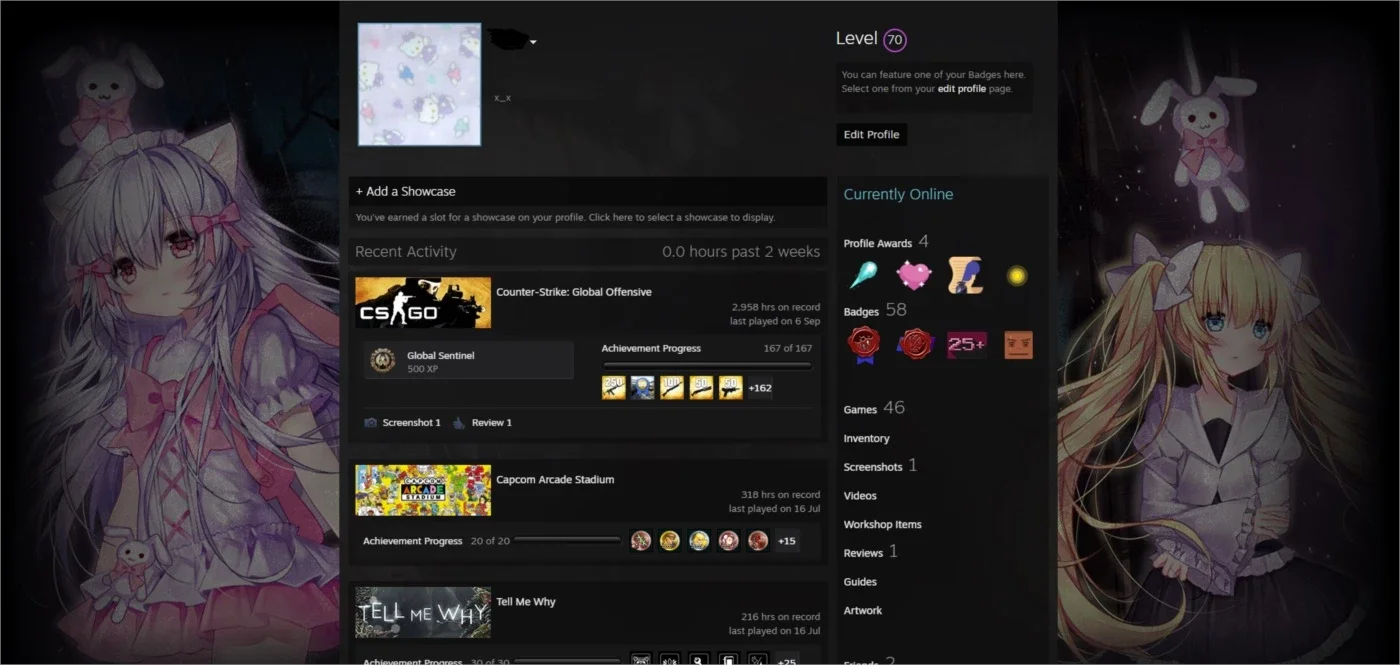This screenshot has height=665, width=1400.
Task: Click the 20 of 20 achievement count
Action: 490,541
